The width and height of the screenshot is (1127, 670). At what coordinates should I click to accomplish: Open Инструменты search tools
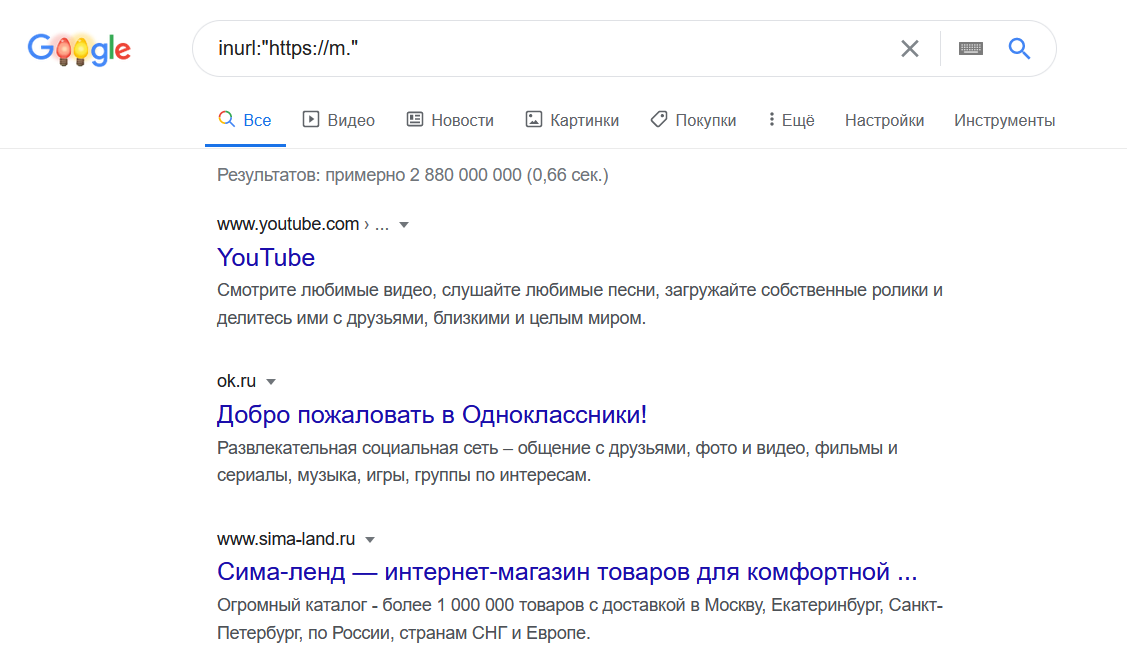pos(1004,120)
